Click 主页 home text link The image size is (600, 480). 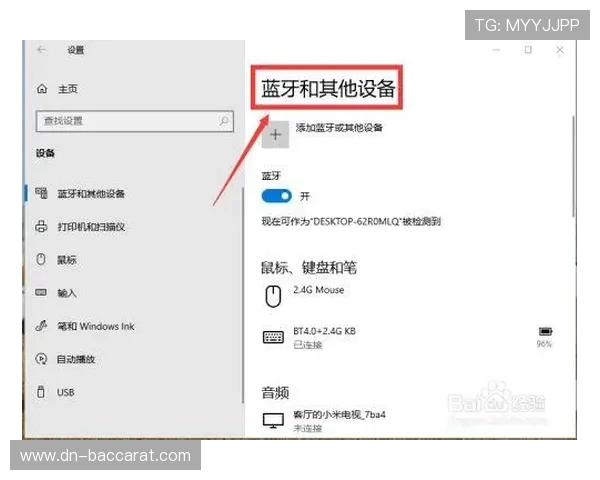click(x=68, y=89)
